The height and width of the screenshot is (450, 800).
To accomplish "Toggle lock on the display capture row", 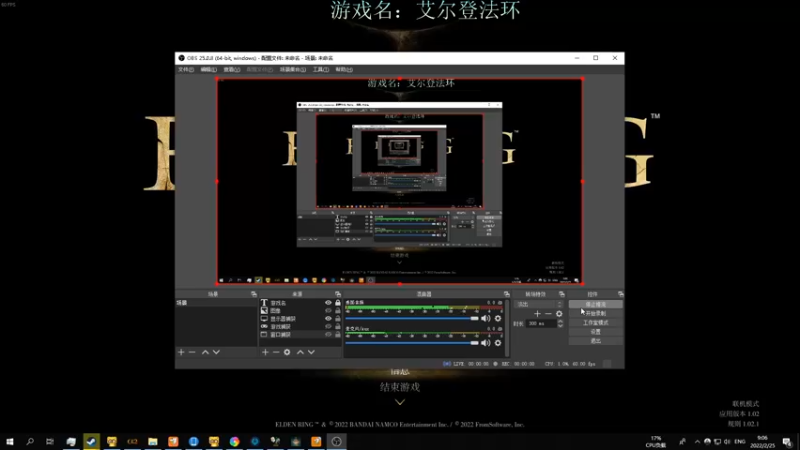I will pos(338,318).
